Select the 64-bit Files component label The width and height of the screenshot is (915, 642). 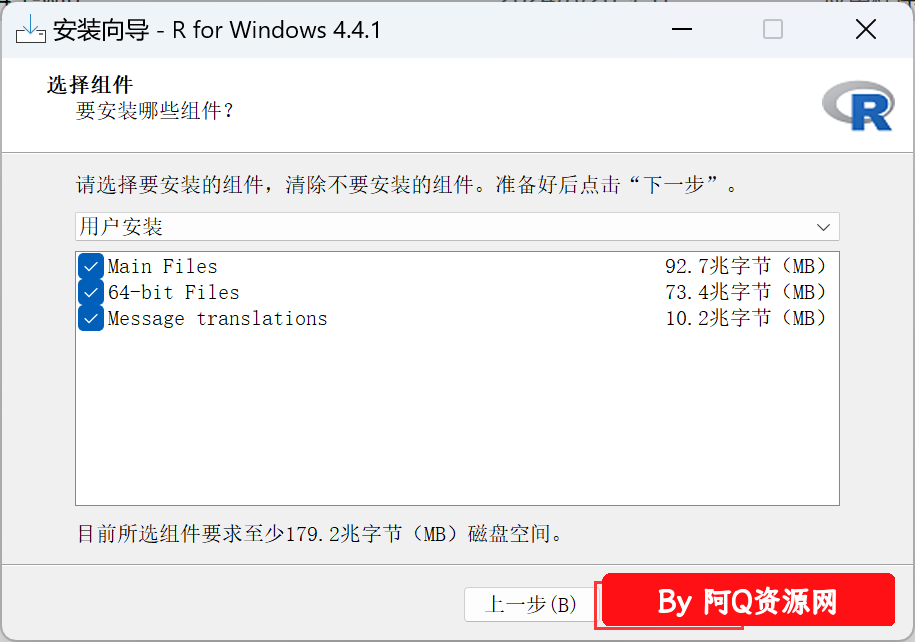click(173, 292)
